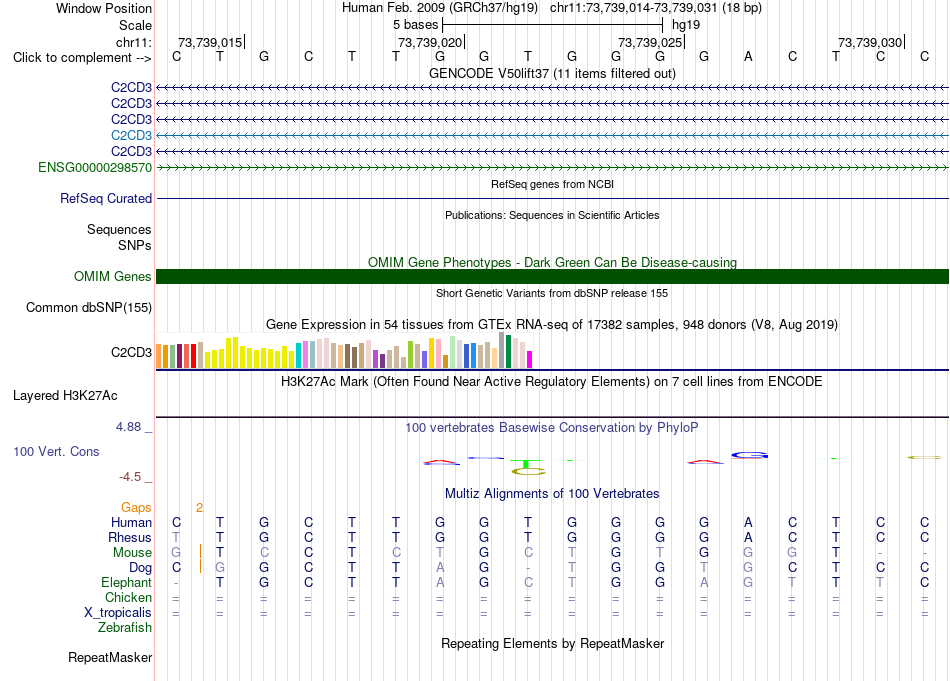This screenshot has height=681, width=950.
Task: Click the orange gap count '2'
Action: pos(199,508)
